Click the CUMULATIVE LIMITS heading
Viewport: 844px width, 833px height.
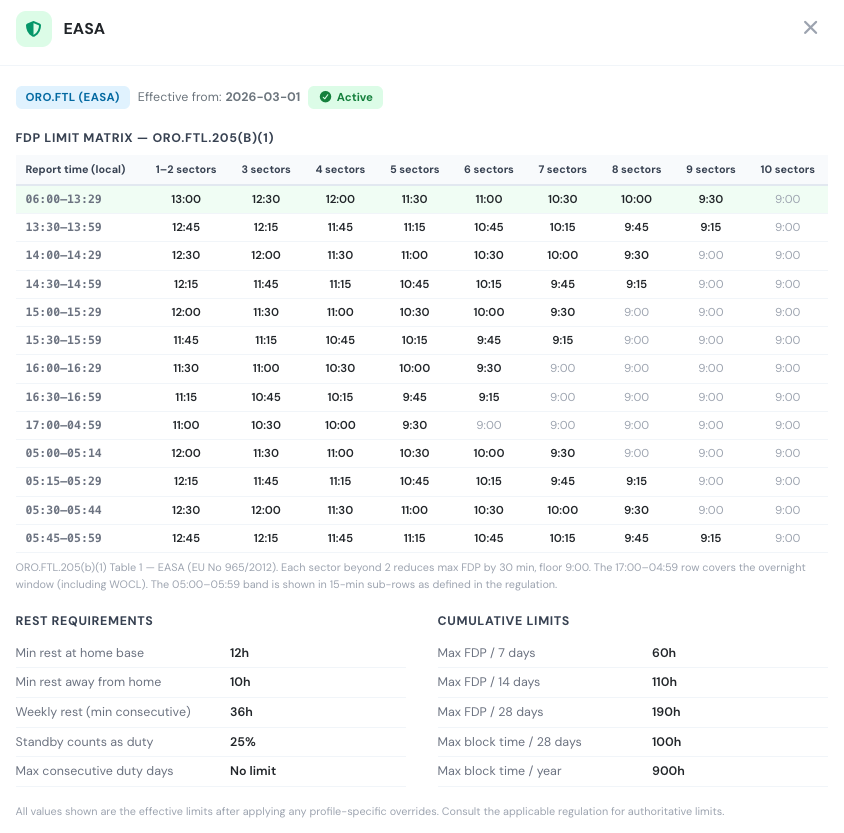coord(503,621)
